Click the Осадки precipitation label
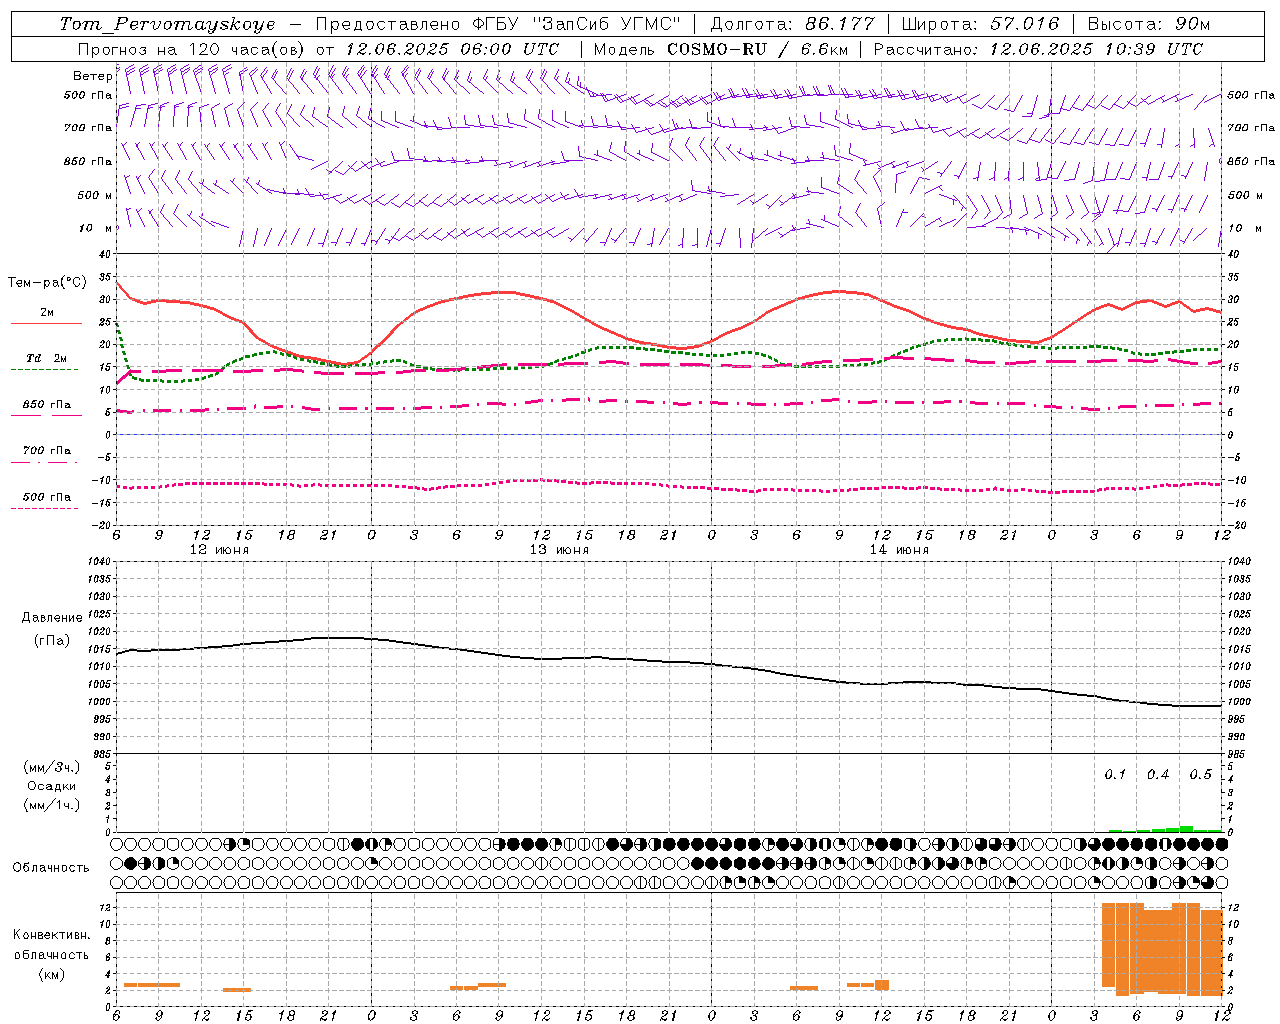Image resolution: width=1280 pixels, height=1024 pixels. [52, 786]
